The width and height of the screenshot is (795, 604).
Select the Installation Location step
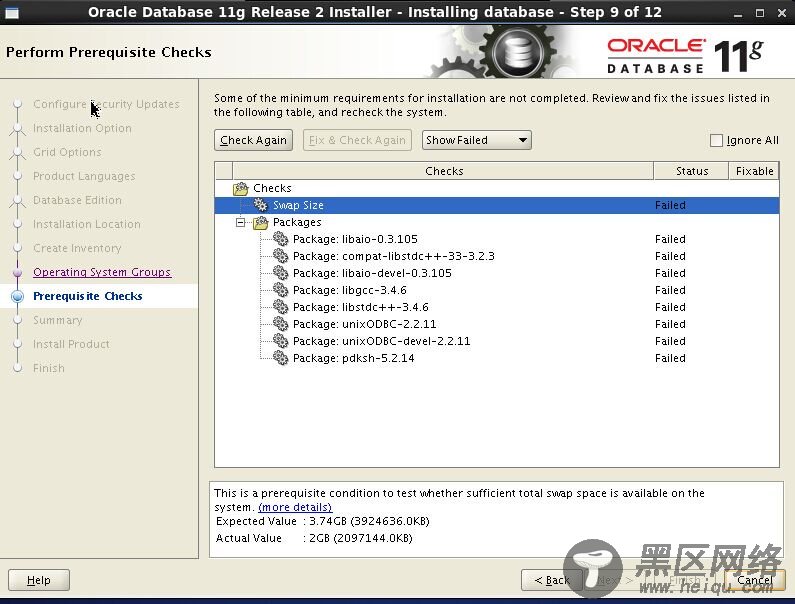tap(87, 224)
